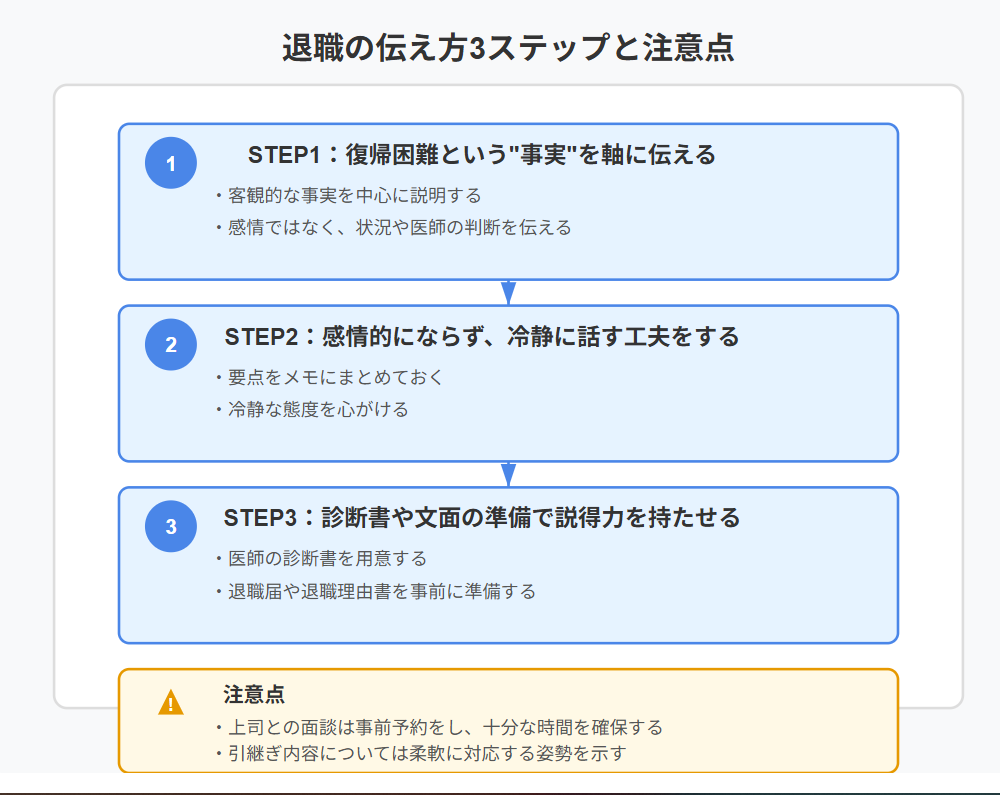
Task: Select the STEP1 復帰困難という事実 heading
Action: (x=482, y=155)
